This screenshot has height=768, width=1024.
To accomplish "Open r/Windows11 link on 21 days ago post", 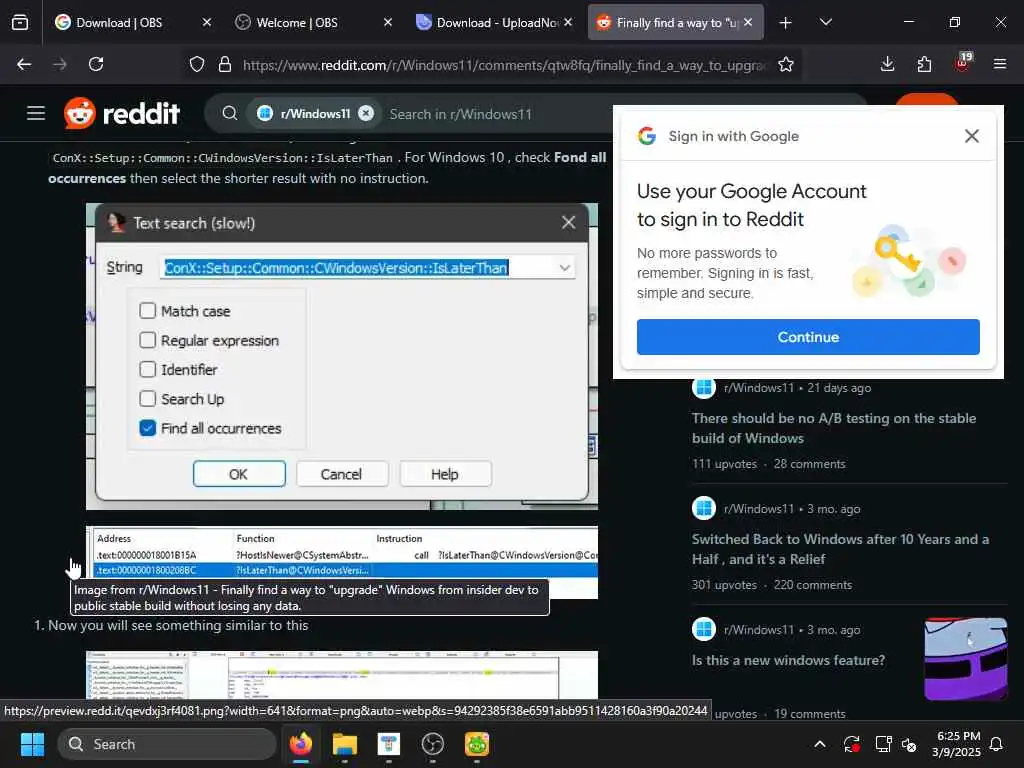I will [x=759, y=387].
